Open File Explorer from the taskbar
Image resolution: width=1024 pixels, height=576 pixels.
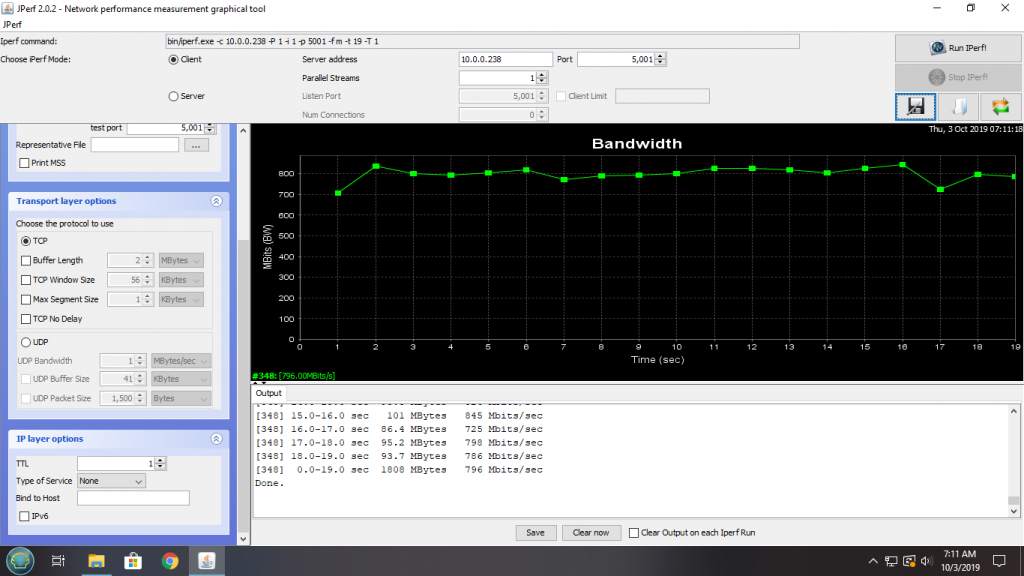pos(96,561)
